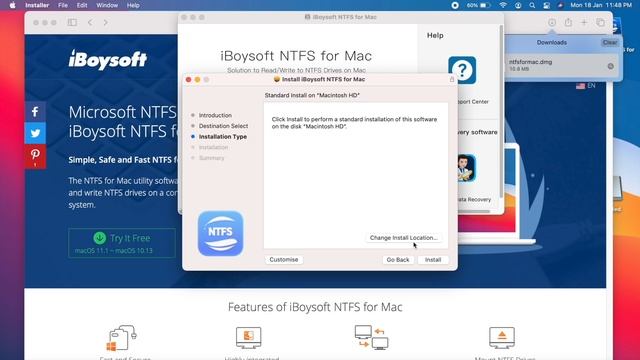The image size is (640, 360).
Task: Click the Safari new tab plus icon
Action: pos(584,22)
